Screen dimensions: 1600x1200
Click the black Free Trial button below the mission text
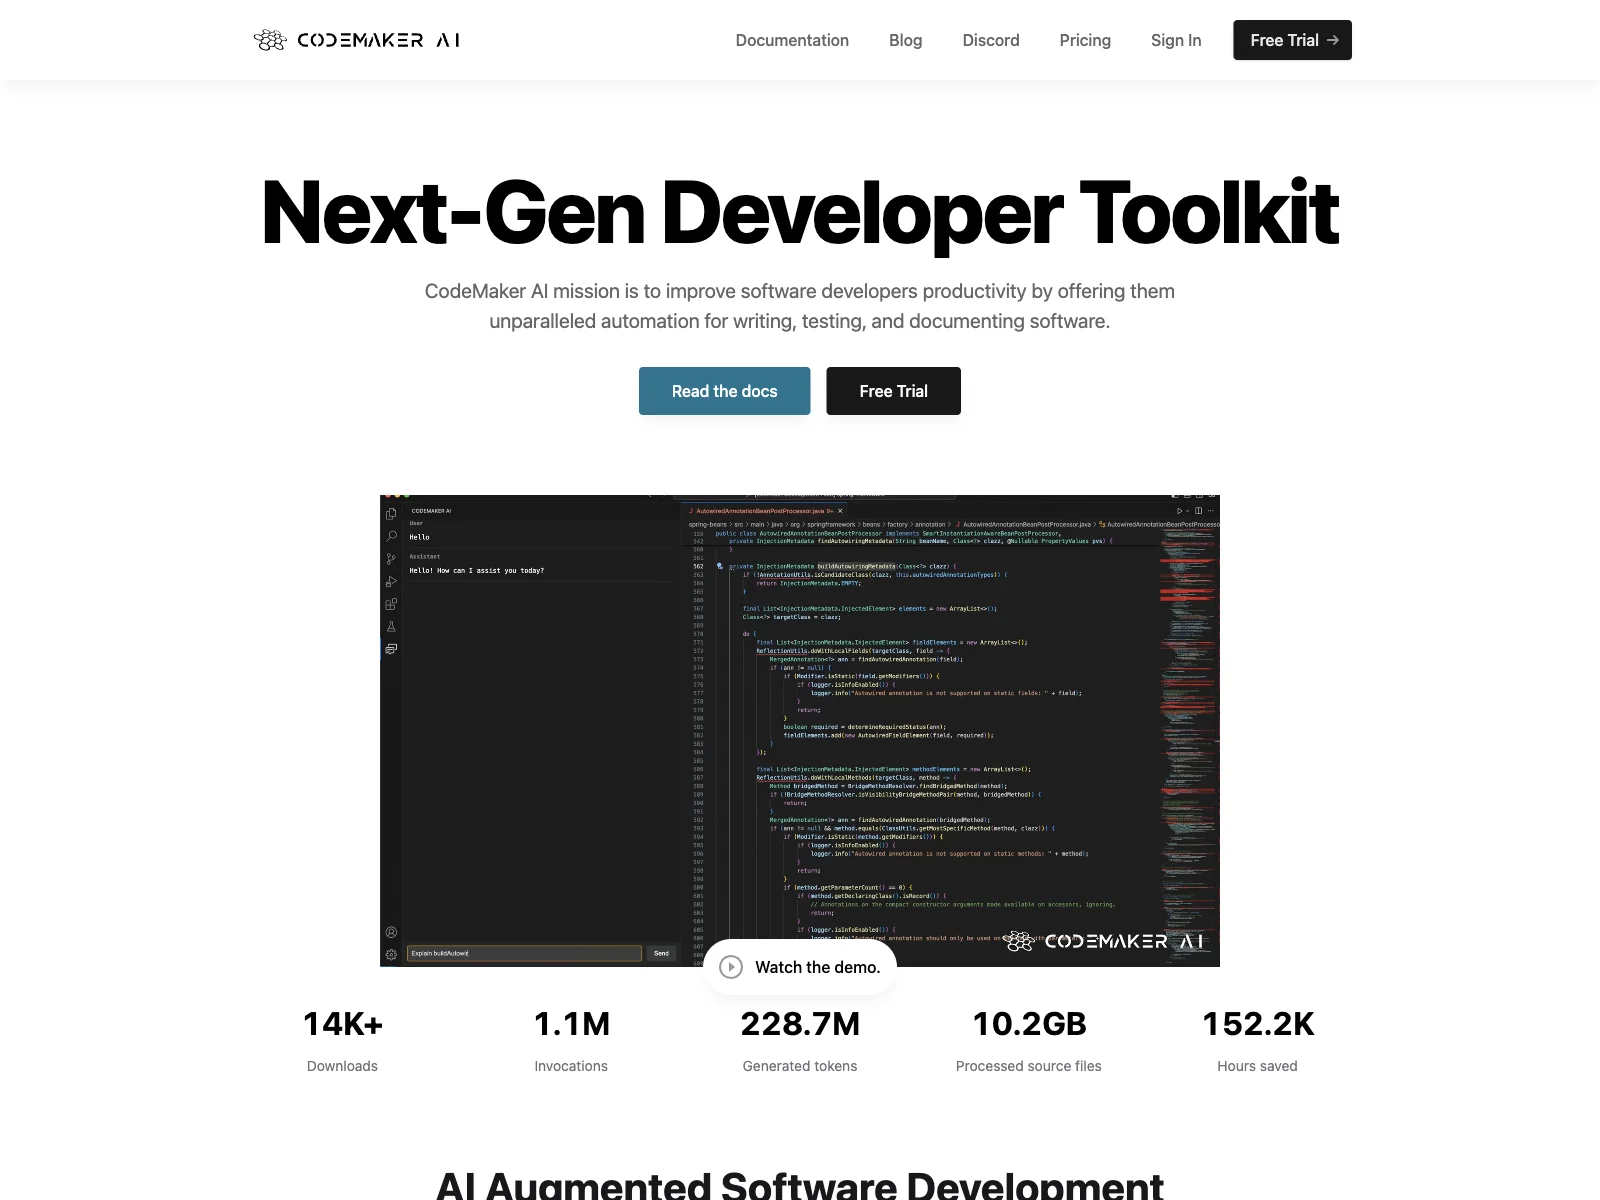893,391
